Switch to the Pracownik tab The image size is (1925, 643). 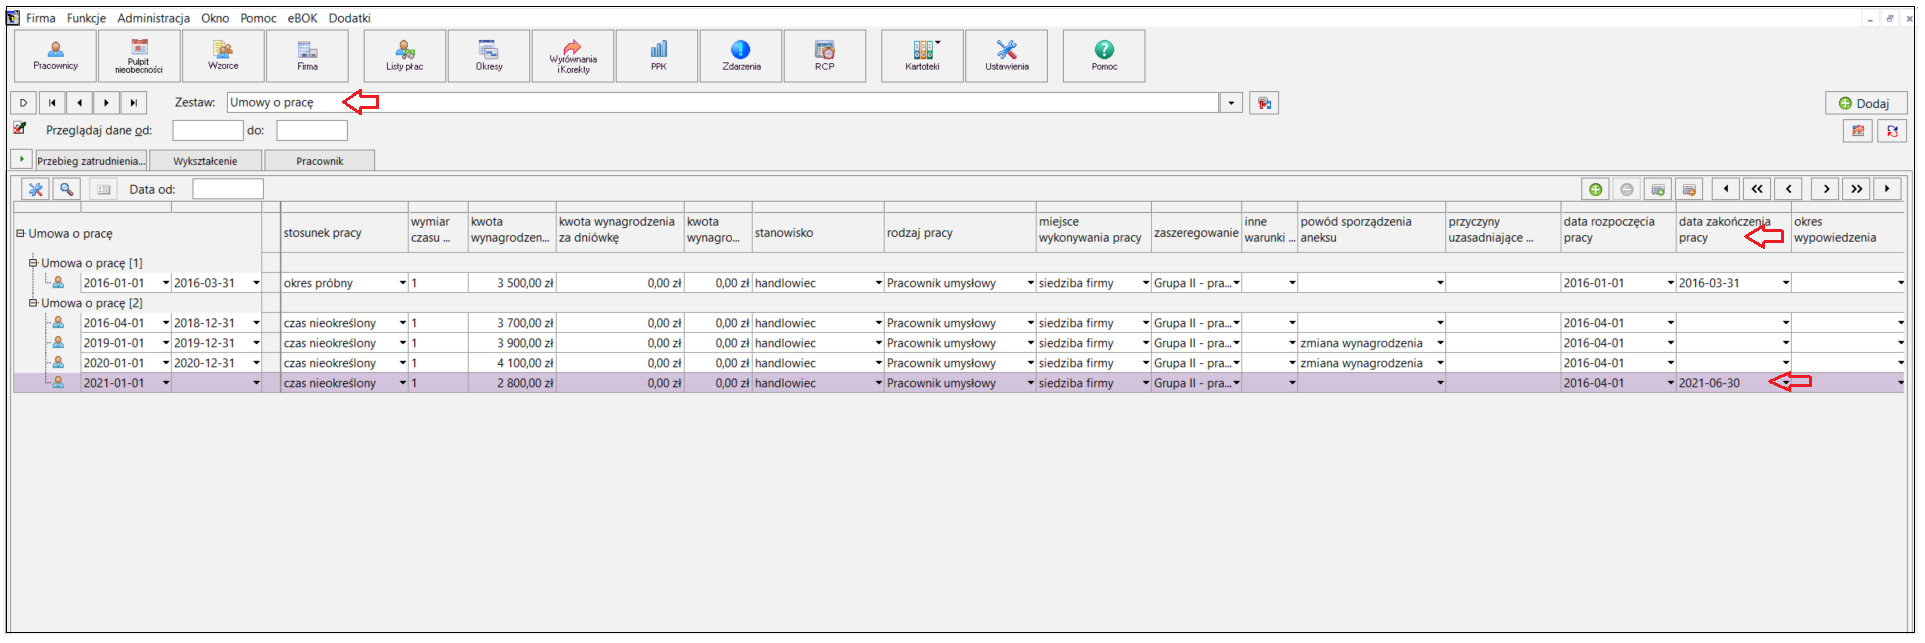pyautogui.click(x=320, y=161)
